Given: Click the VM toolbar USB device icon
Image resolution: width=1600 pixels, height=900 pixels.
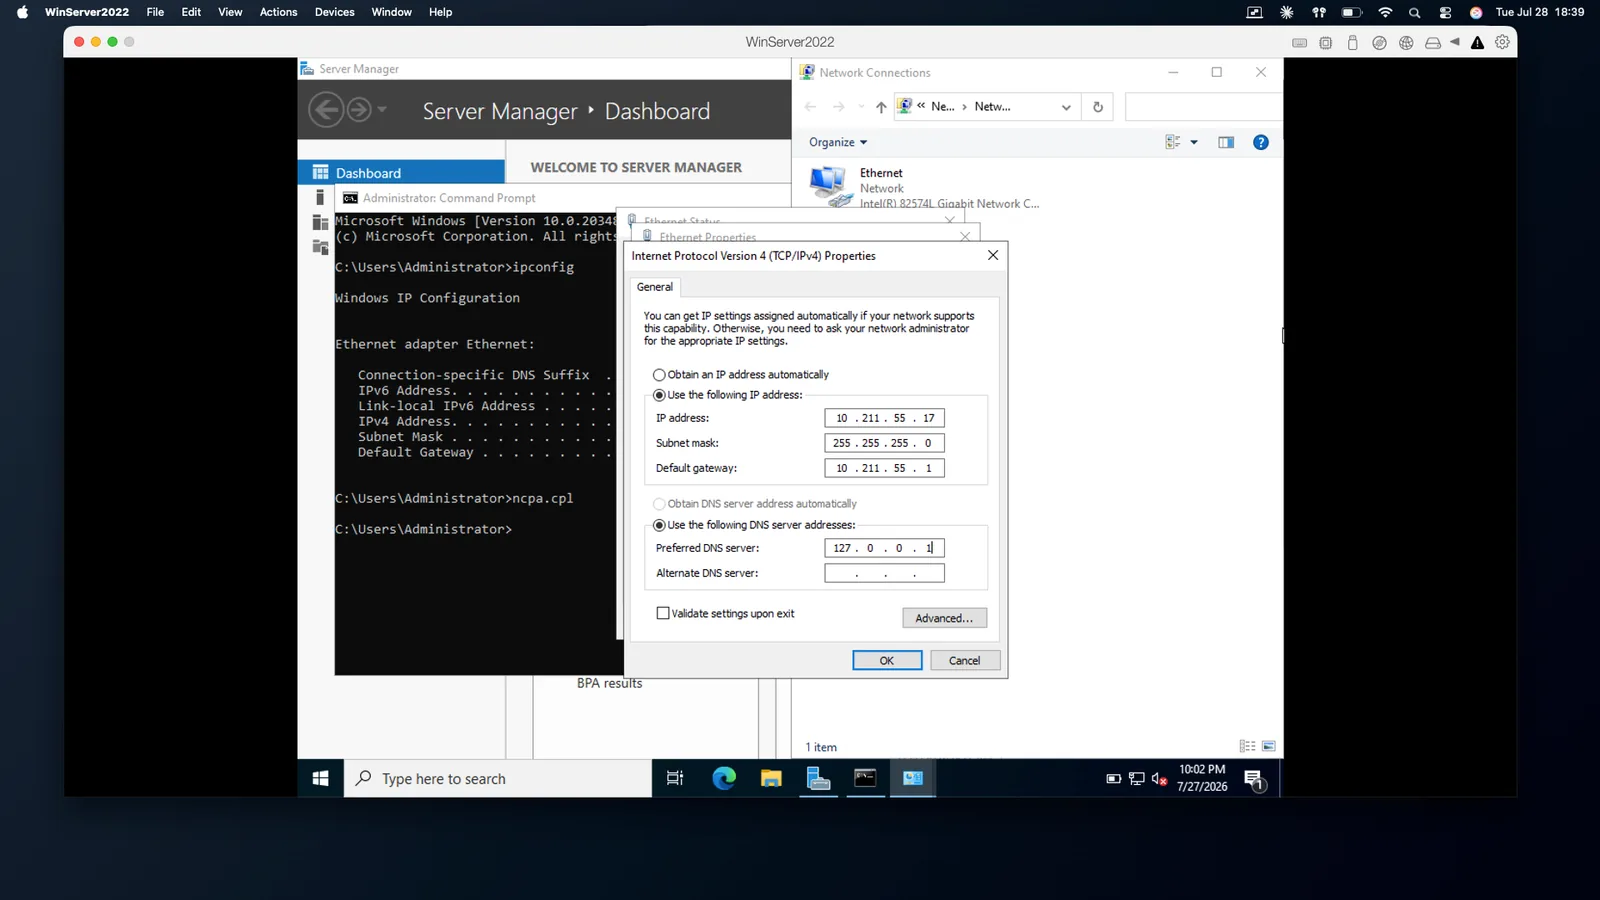Looking at the screenshot, I should coord(1352,42).
